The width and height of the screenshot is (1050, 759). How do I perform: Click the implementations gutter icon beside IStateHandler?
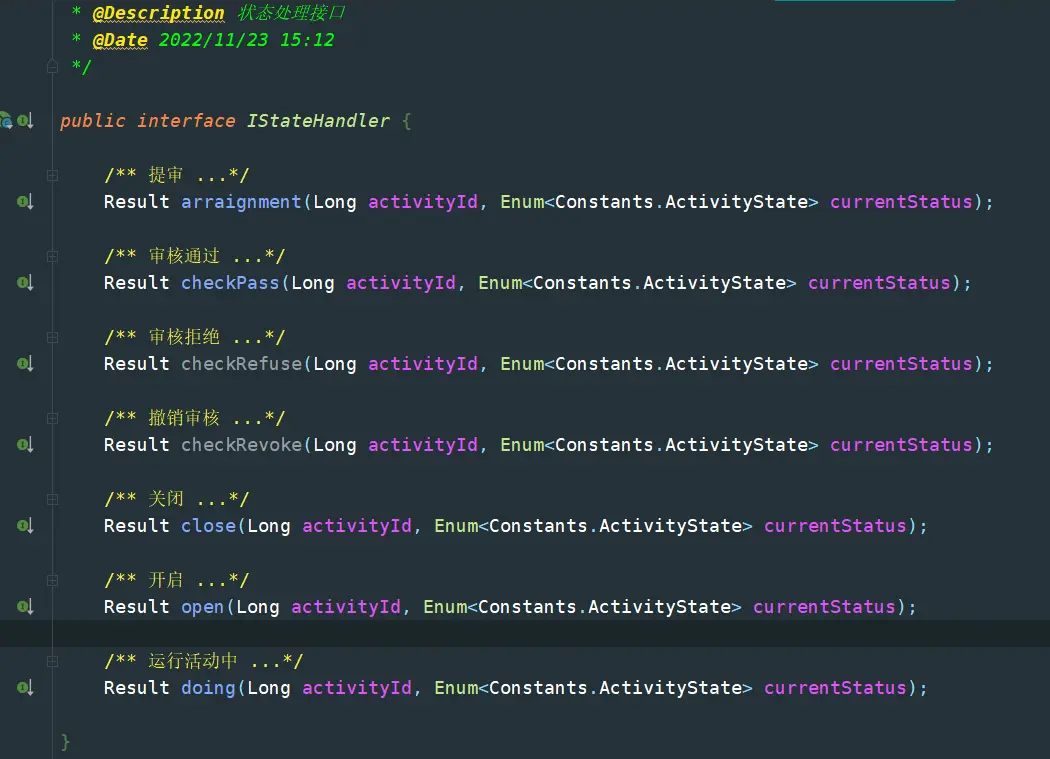tap(25, 121)
